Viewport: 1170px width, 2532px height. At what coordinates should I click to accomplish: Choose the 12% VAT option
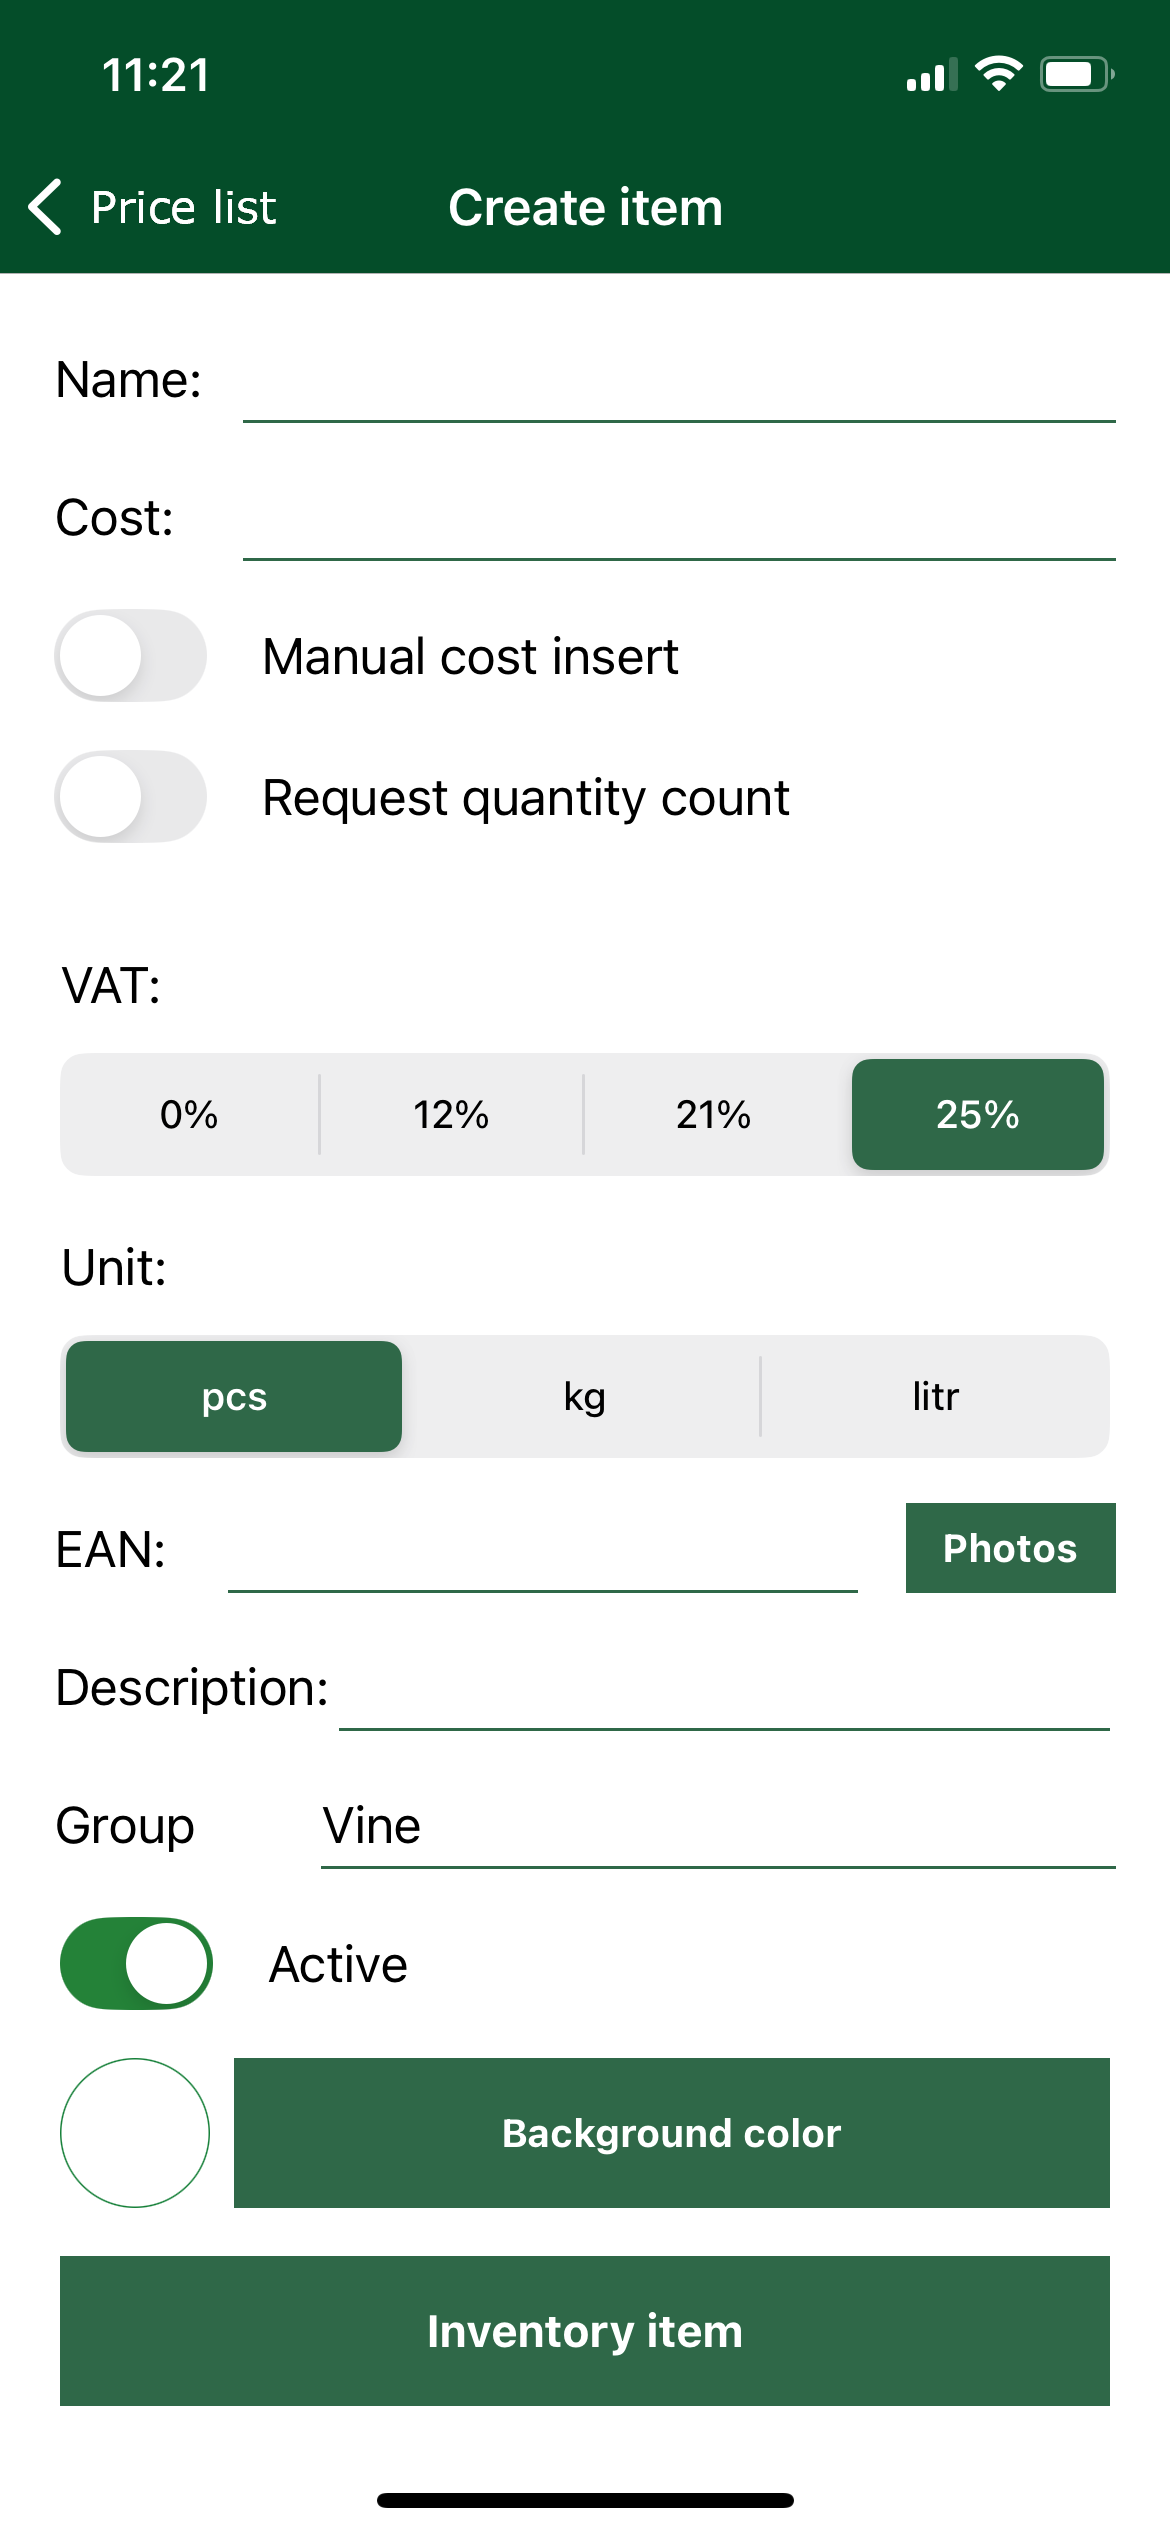[451, 1114]
